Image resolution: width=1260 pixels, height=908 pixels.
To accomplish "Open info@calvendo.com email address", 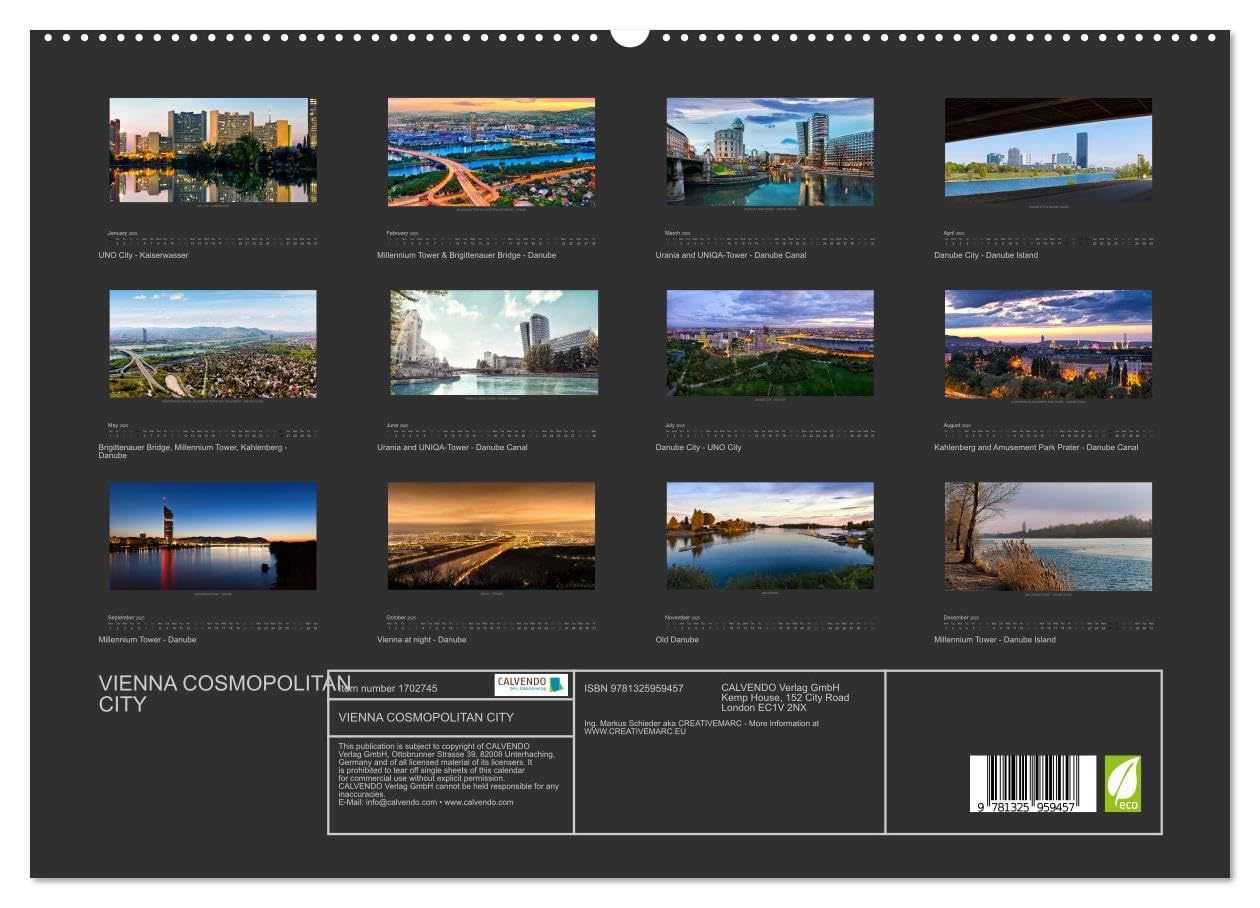I will click(401, 802).
